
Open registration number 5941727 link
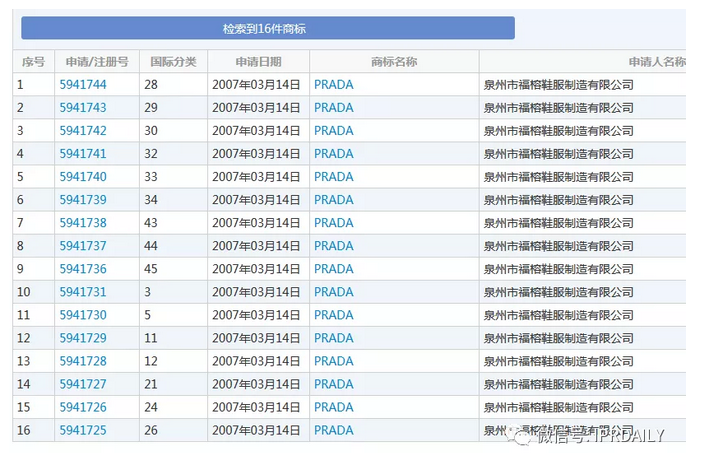(83, 385)
